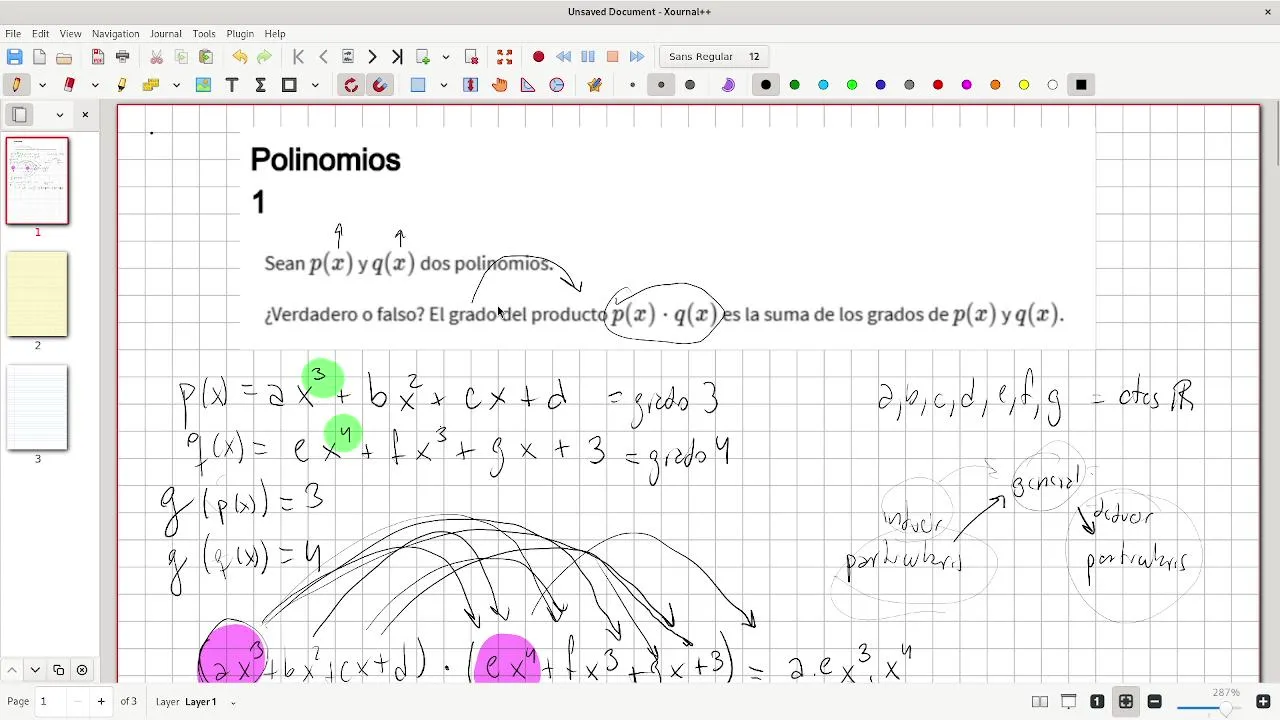Open the selection tool dropdown

tap(443, 85)
